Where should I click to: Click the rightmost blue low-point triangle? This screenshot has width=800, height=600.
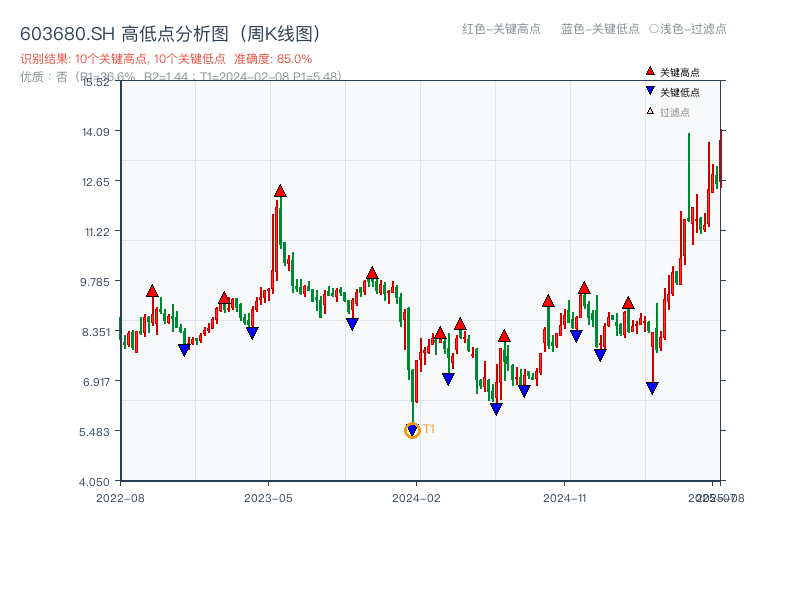pos(652,388)
